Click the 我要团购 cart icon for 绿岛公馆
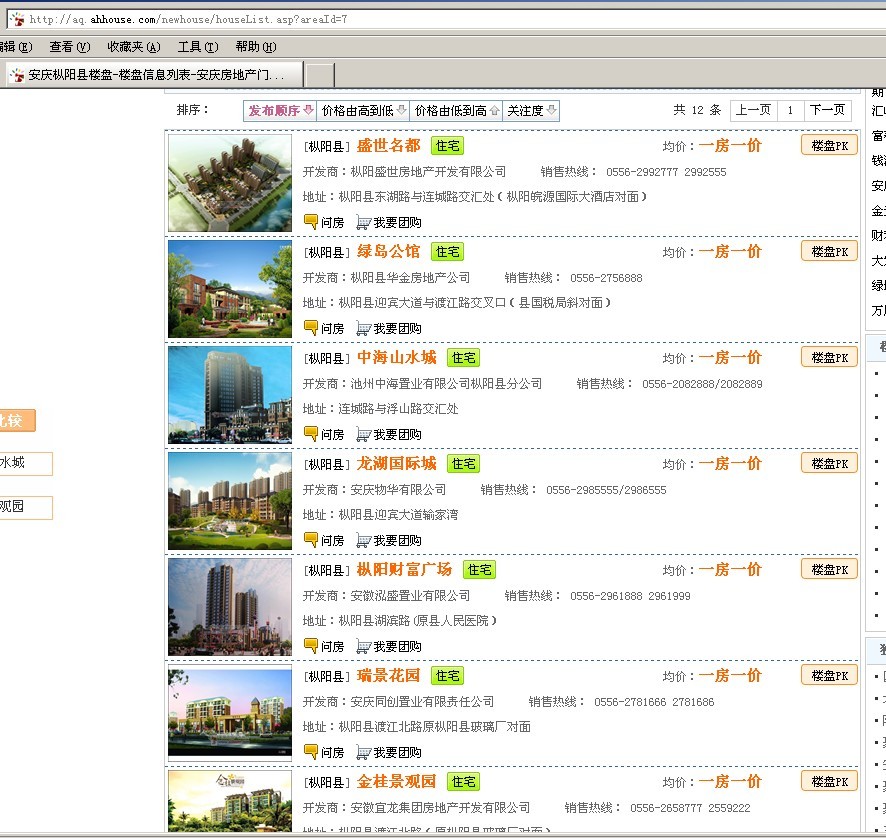The width and height of the screenshot is (886, 838). pyautogui.click(x=363, y=328)
